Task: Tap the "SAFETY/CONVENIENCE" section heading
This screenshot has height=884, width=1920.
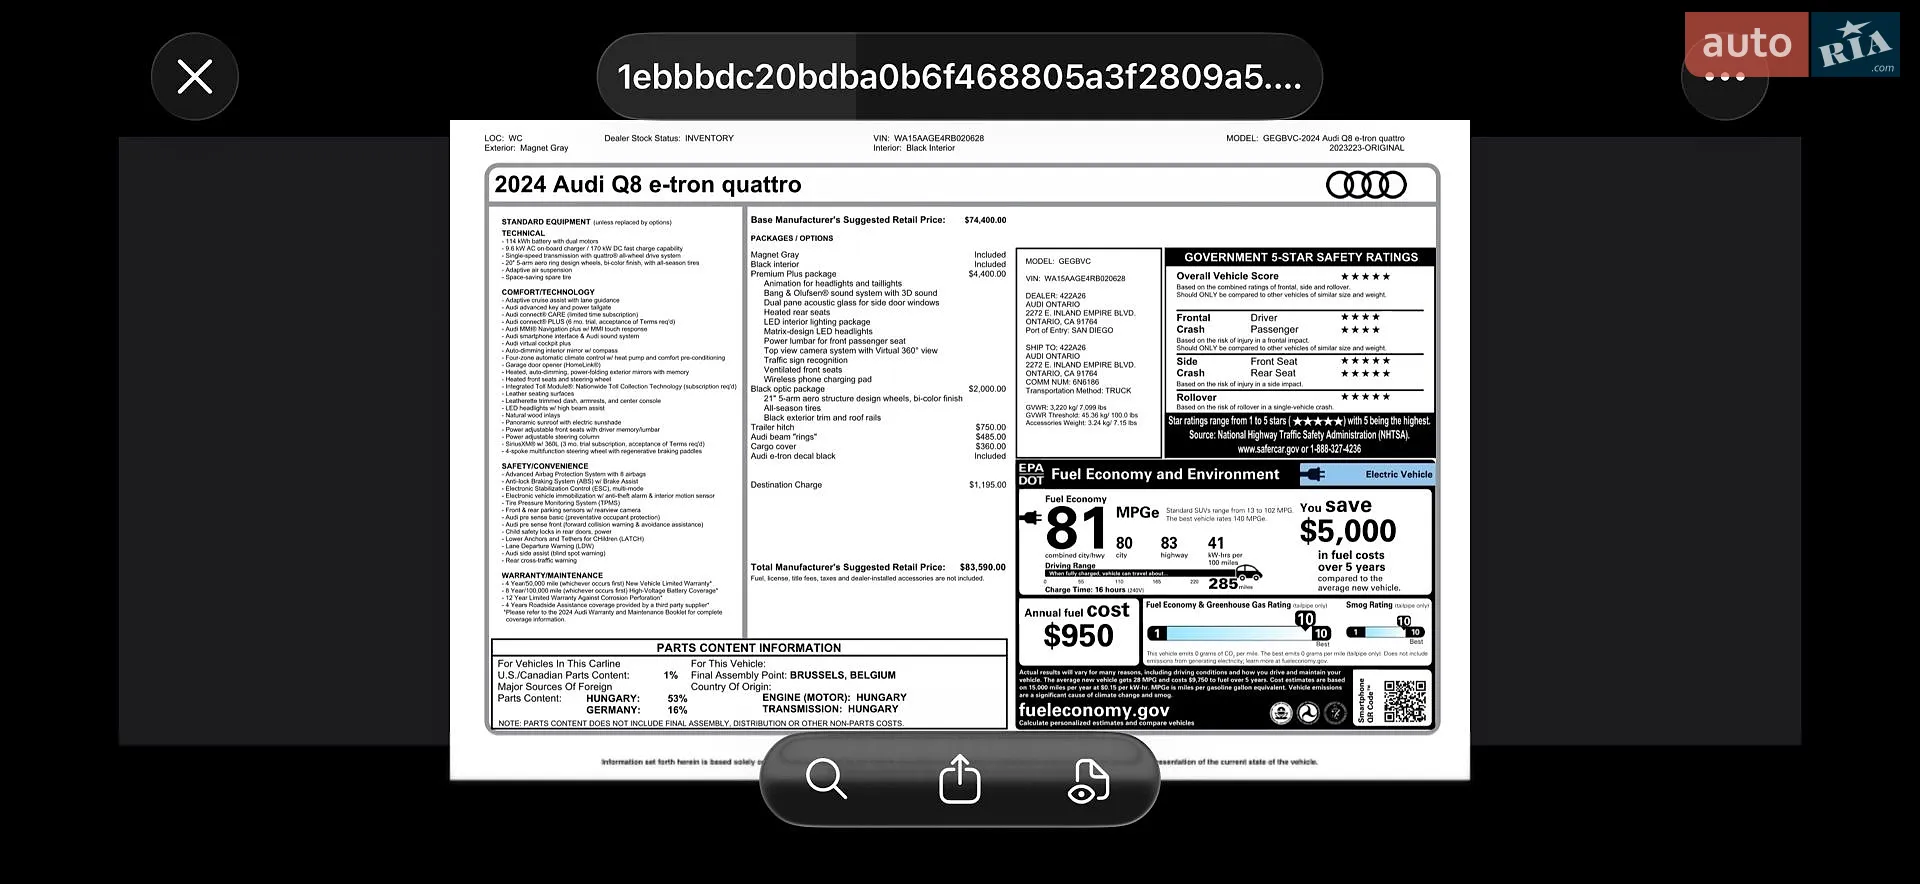Action: [545, 466]
